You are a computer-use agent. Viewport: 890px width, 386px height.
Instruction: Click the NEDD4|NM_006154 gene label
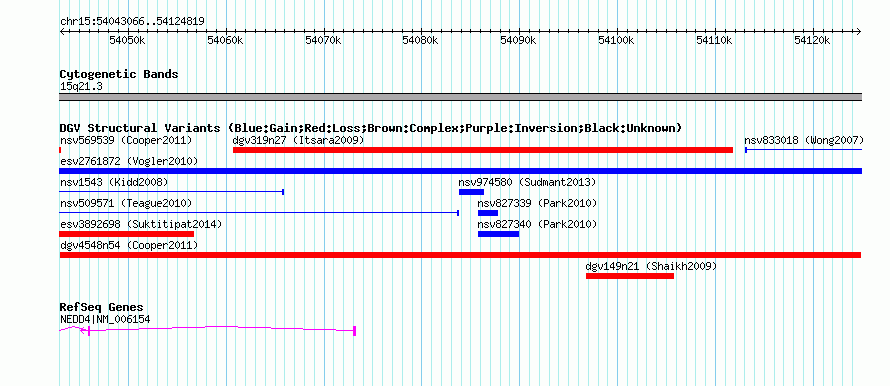tap(105, 320)
